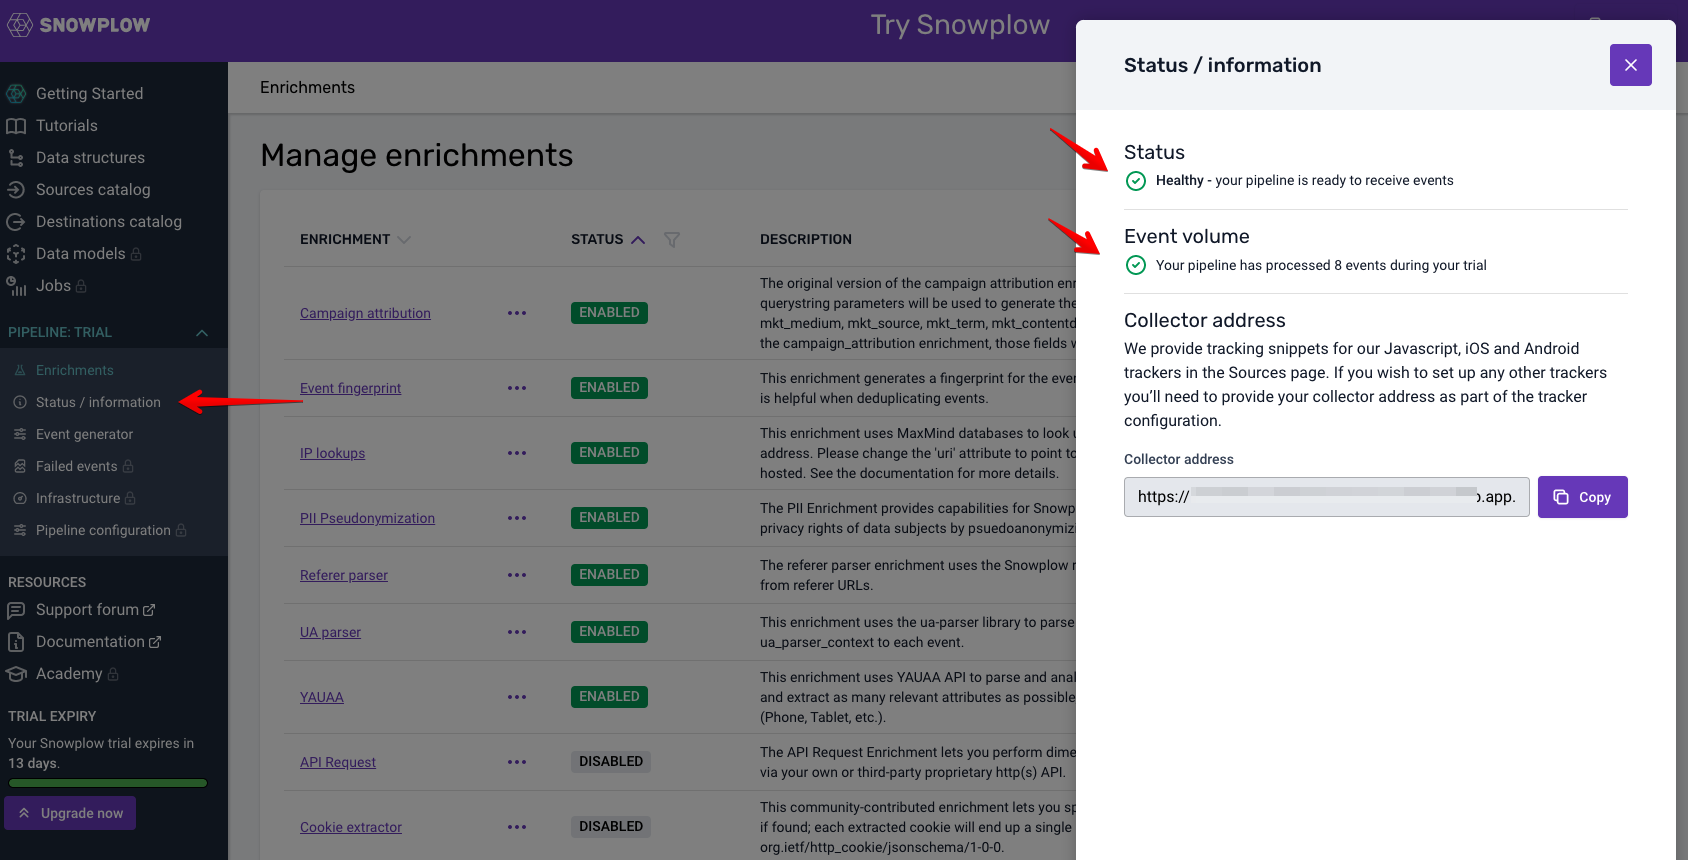Image resolution: width=1688 pixels, height=860 pixels.
Task: Click the collector address input field
Action: [x=1327, y=497]
